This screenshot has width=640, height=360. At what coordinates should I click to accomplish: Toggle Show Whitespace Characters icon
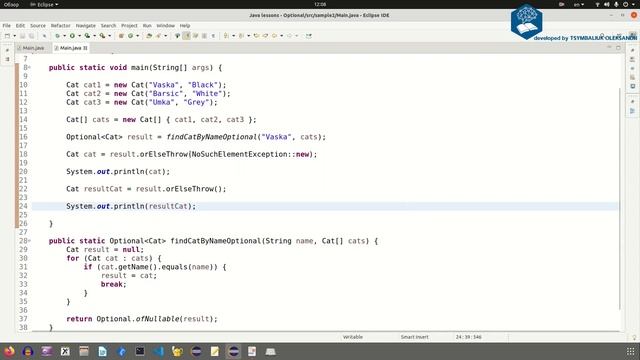coord(213,36)
